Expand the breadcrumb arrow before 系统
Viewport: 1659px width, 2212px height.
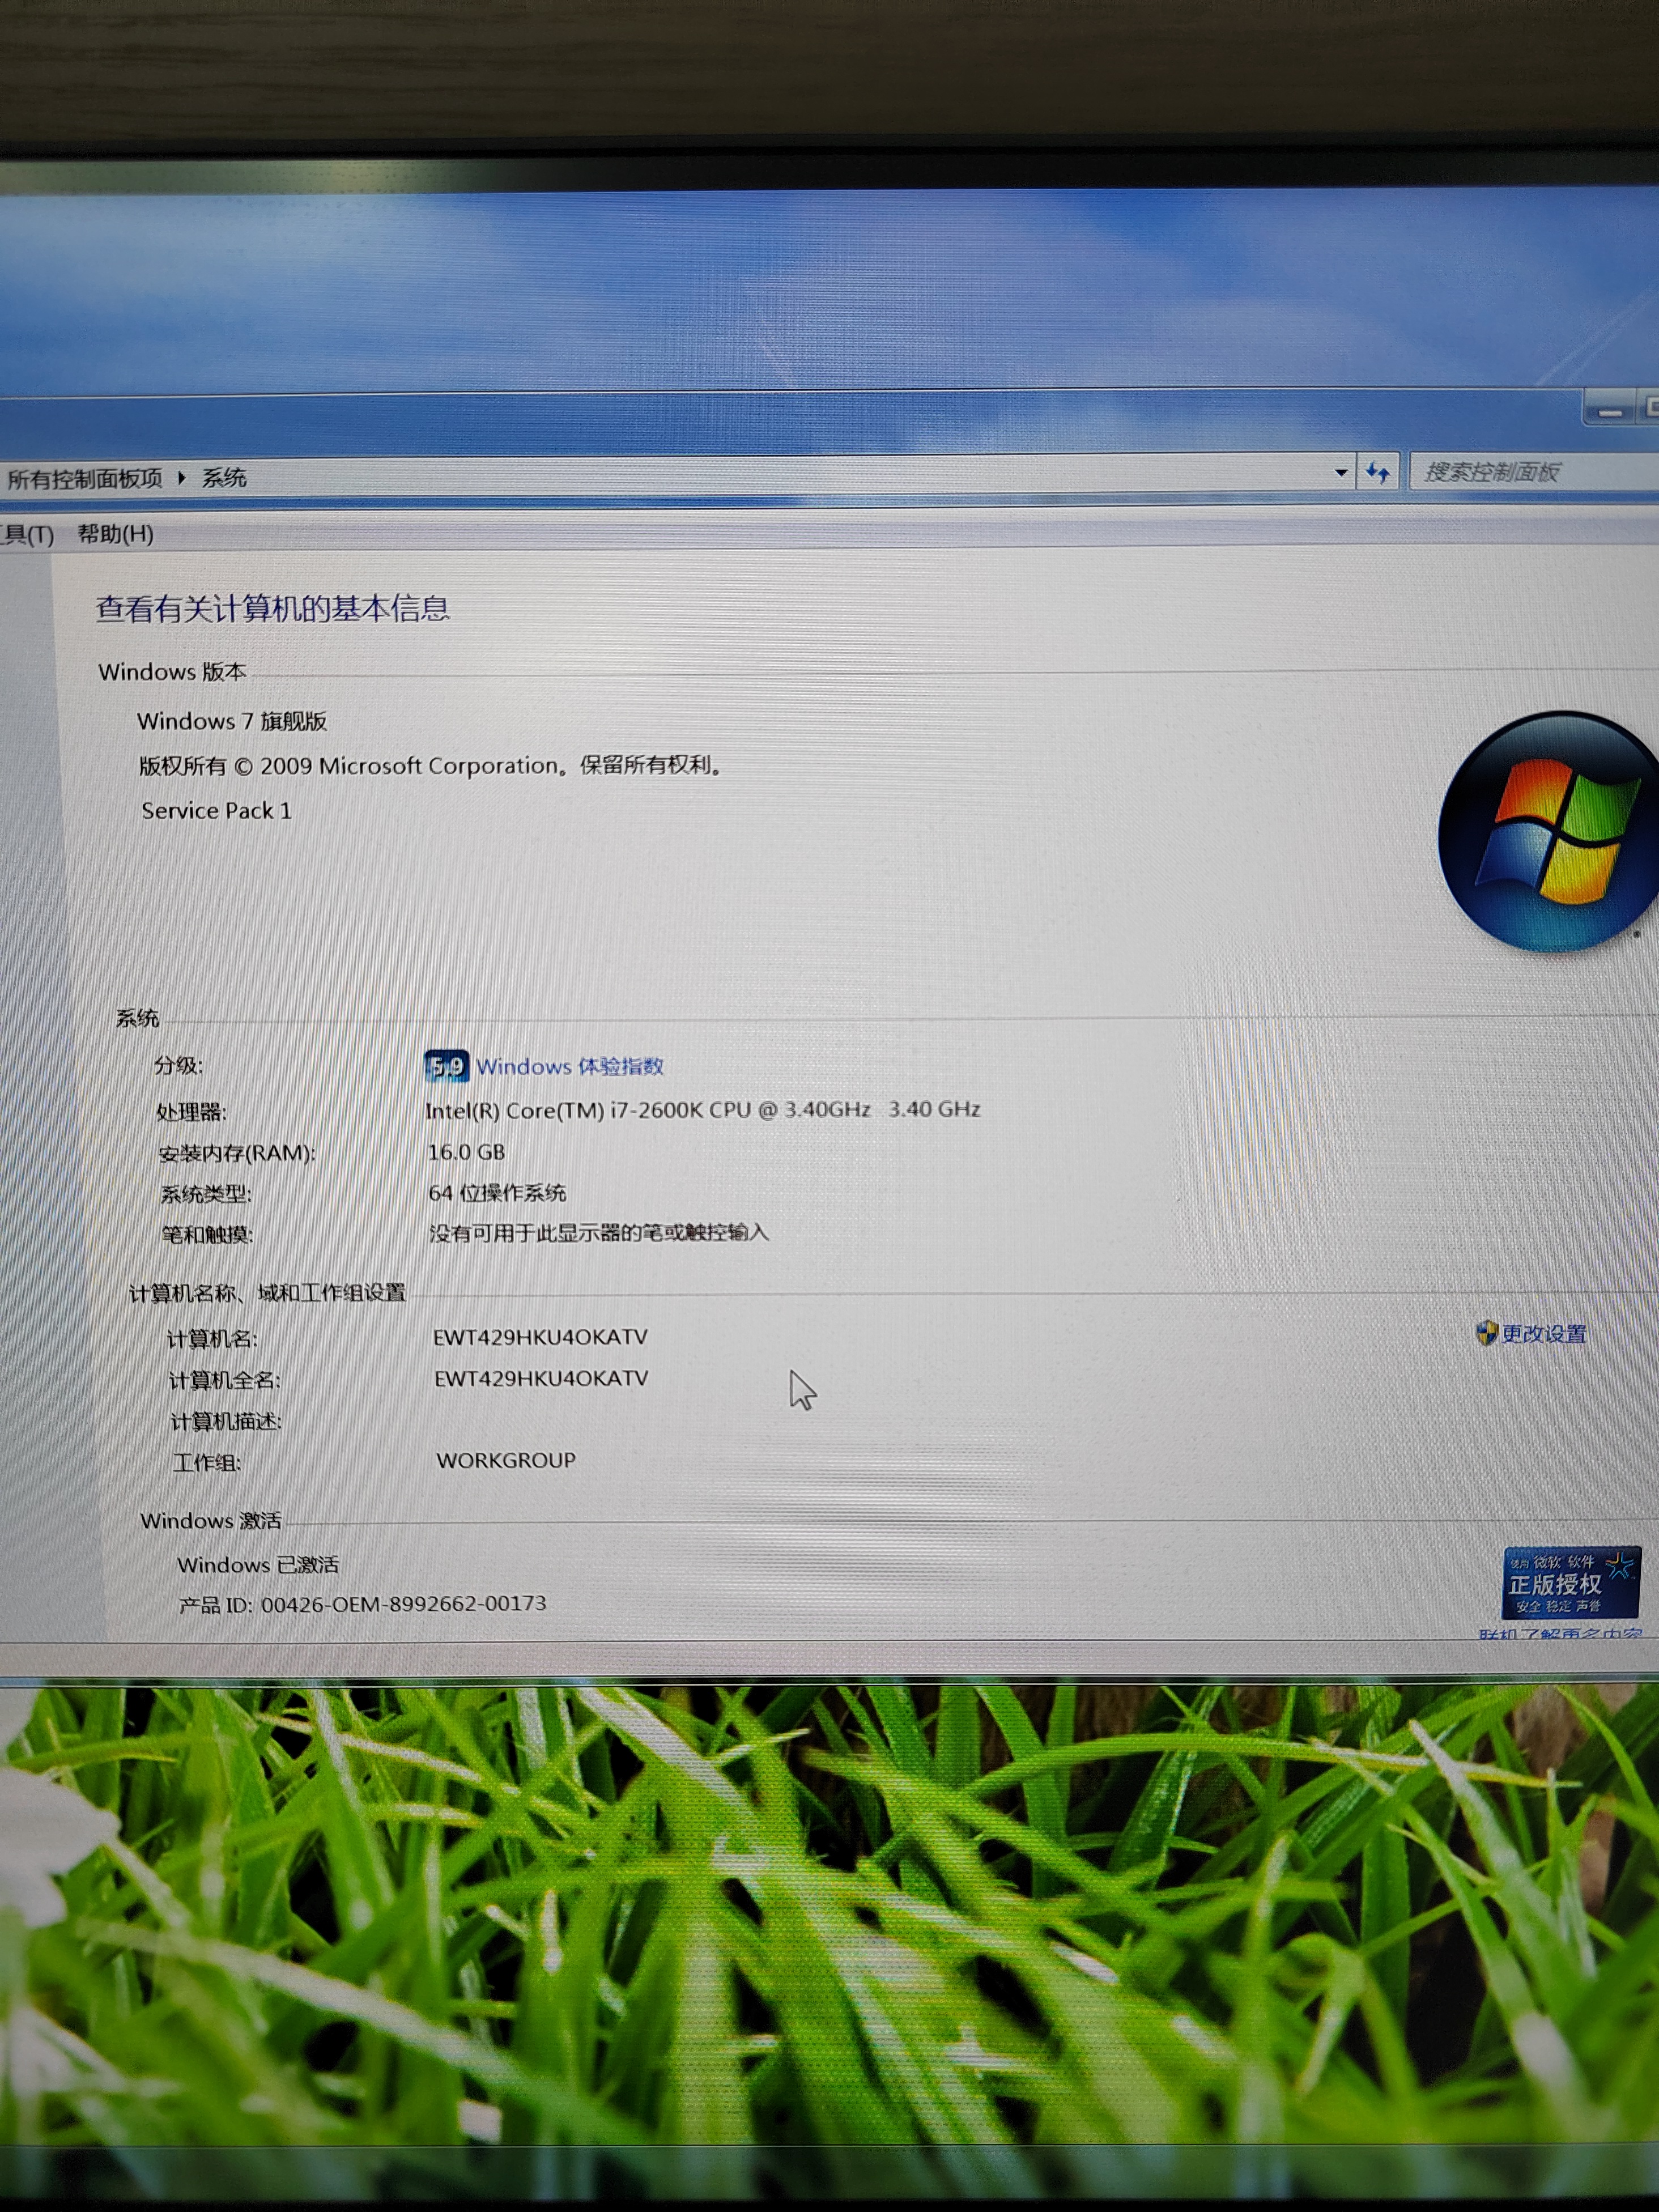182,478
